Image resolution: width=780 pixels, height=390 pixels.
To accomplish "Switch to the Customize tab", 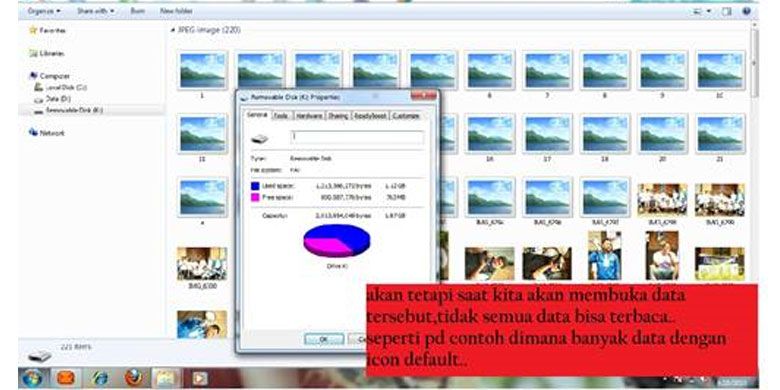I will tap(405, 115).
